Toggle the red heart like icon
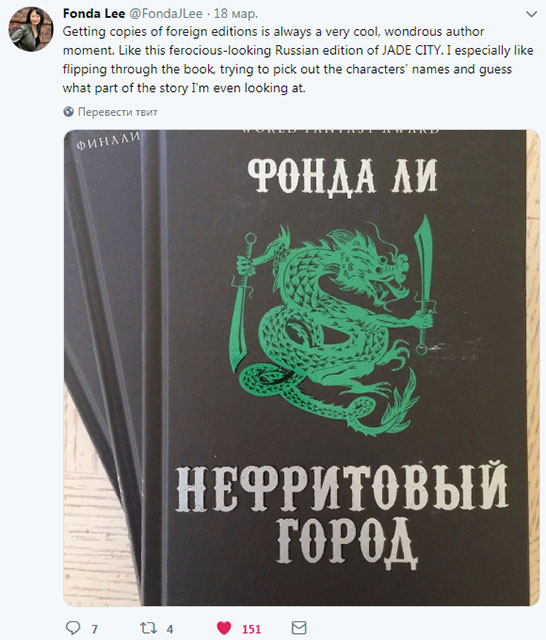The width and height of the screenshot is (546, 640). [x=224, y=628]
